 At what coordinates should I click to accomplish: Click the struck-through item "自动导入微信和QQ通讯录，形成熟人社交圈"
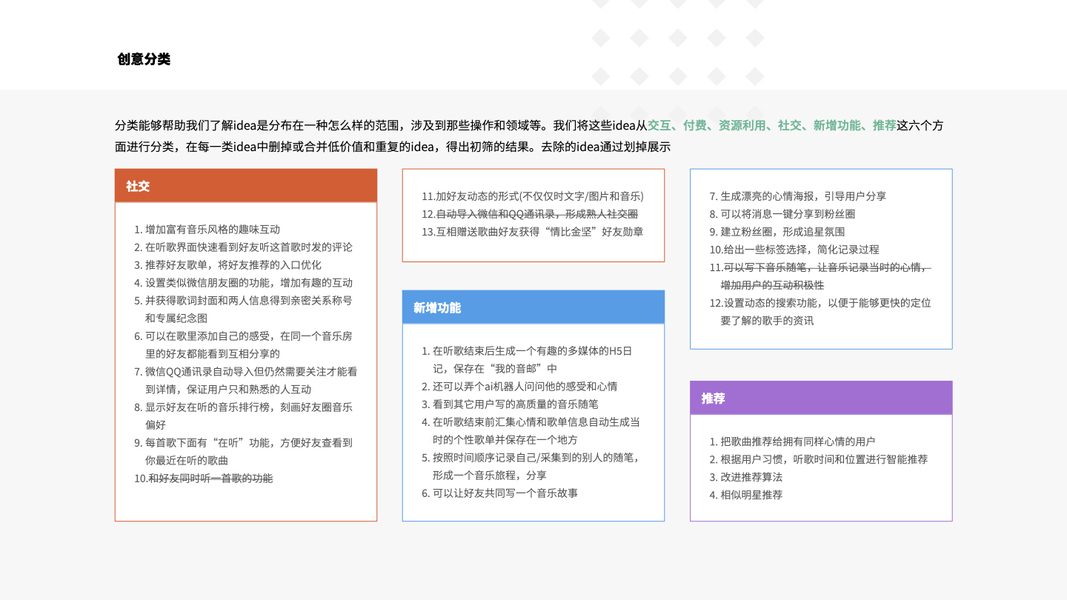[529, 214]
